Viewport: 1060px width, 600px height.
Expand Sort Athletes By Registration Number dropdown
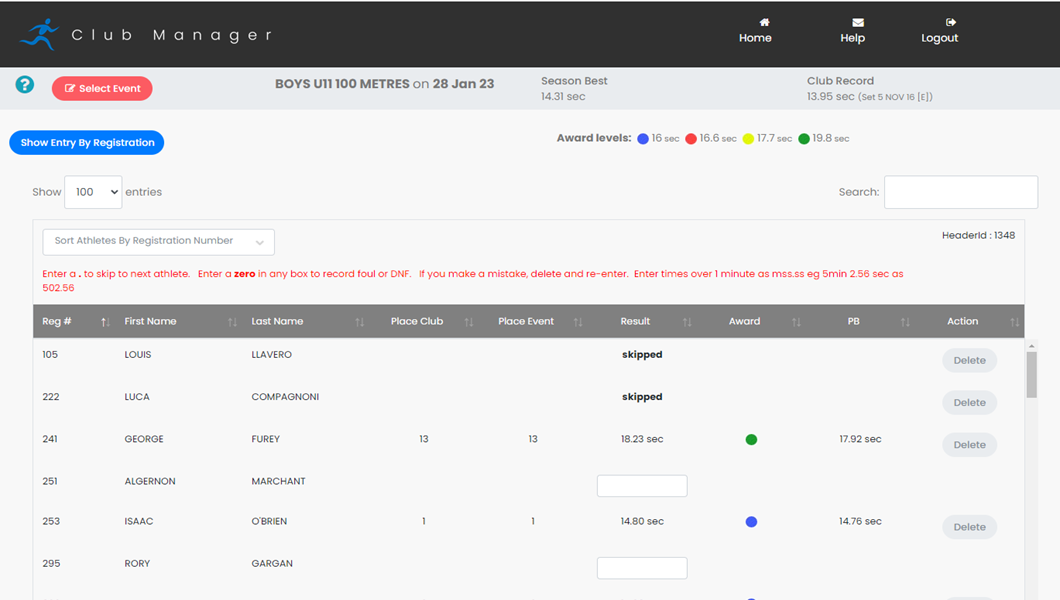click(x=158, y=241)
